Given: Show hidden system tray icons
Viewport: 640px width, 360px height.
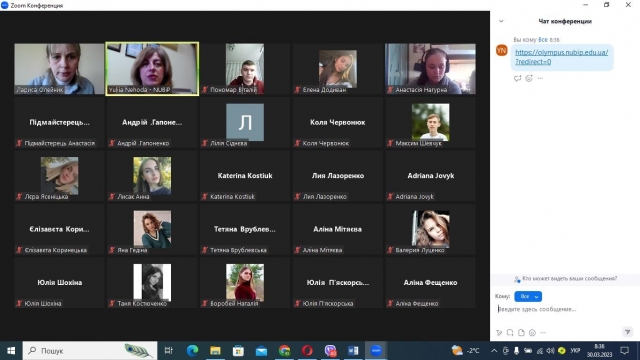Looking at the screenshot, I should (x=494, y=351).
